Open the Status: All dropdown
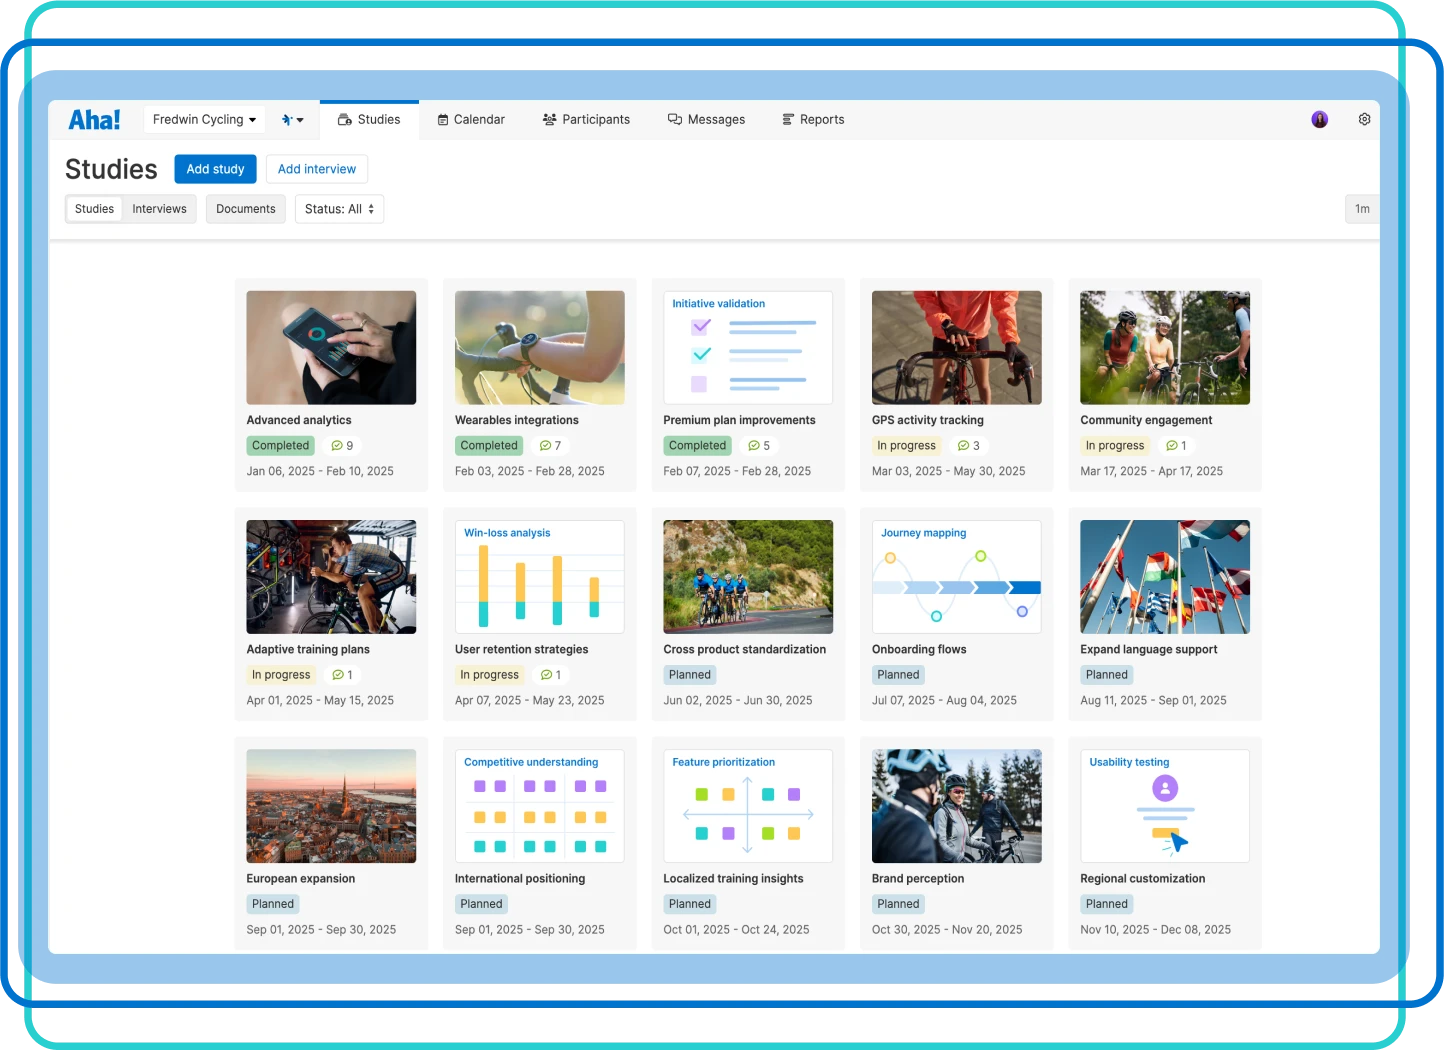Image resolution: width=1444 pixels, height=1050 pixels. pyautogui.click(x=339, y=209)
